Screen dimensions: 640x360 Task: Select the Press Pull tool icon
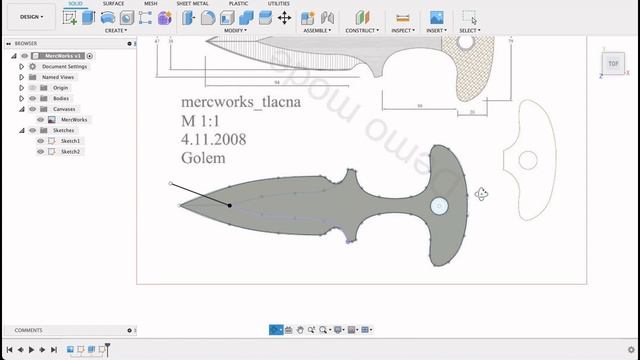point(189,18)
